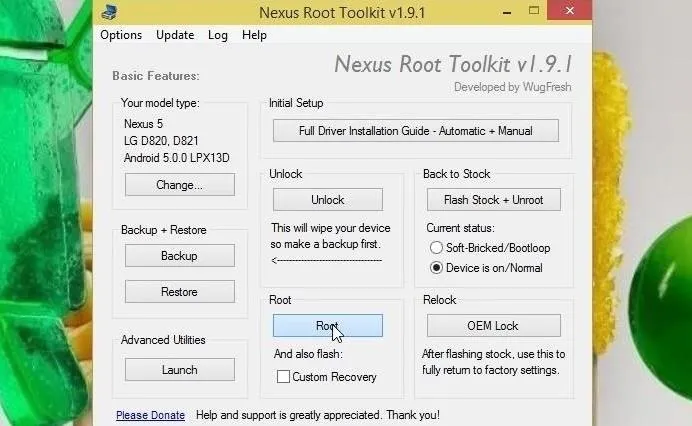Viewport: 692px width, 426px height.
Task: Click the Root button
Action: 327,325
